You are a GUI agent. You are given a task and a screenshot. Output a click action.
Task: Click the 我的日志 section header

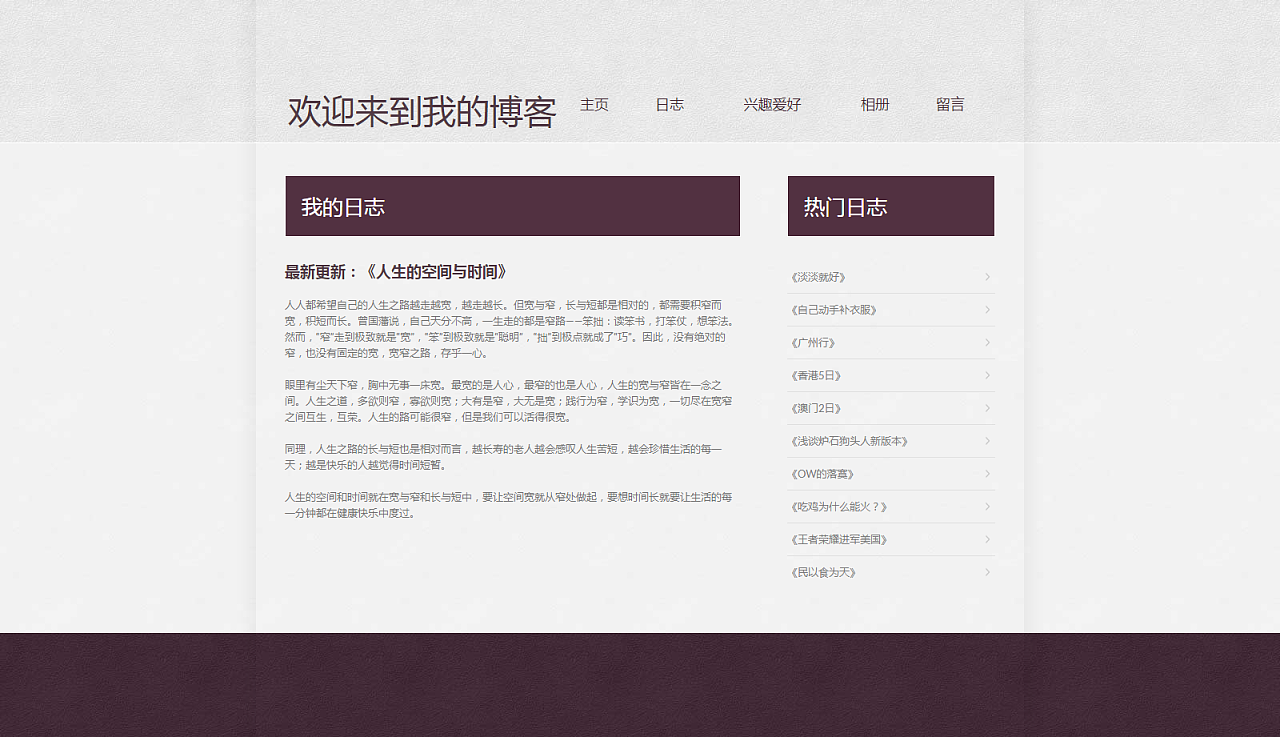pos(512,206)
